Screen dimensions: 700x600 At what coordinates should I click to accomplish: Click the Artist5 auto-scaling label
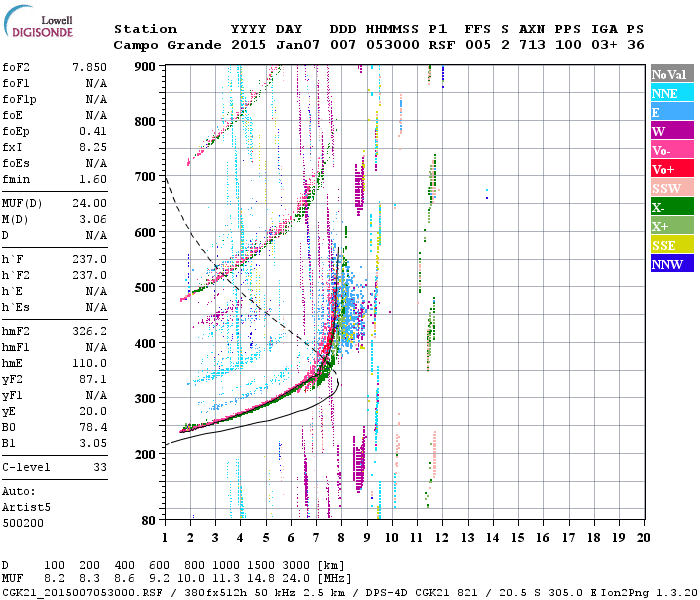click(x=26, y=508)
